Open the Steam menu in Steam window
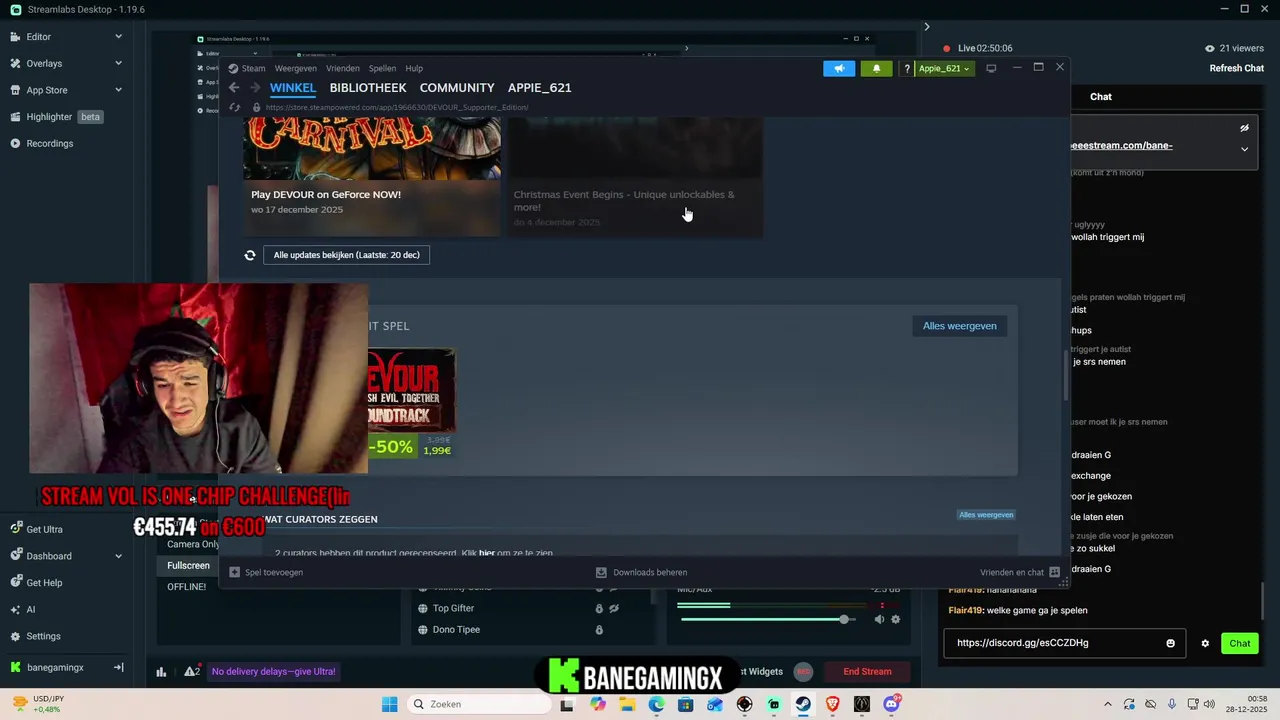This screenshot has width=1280, height=720. (253, 68)
